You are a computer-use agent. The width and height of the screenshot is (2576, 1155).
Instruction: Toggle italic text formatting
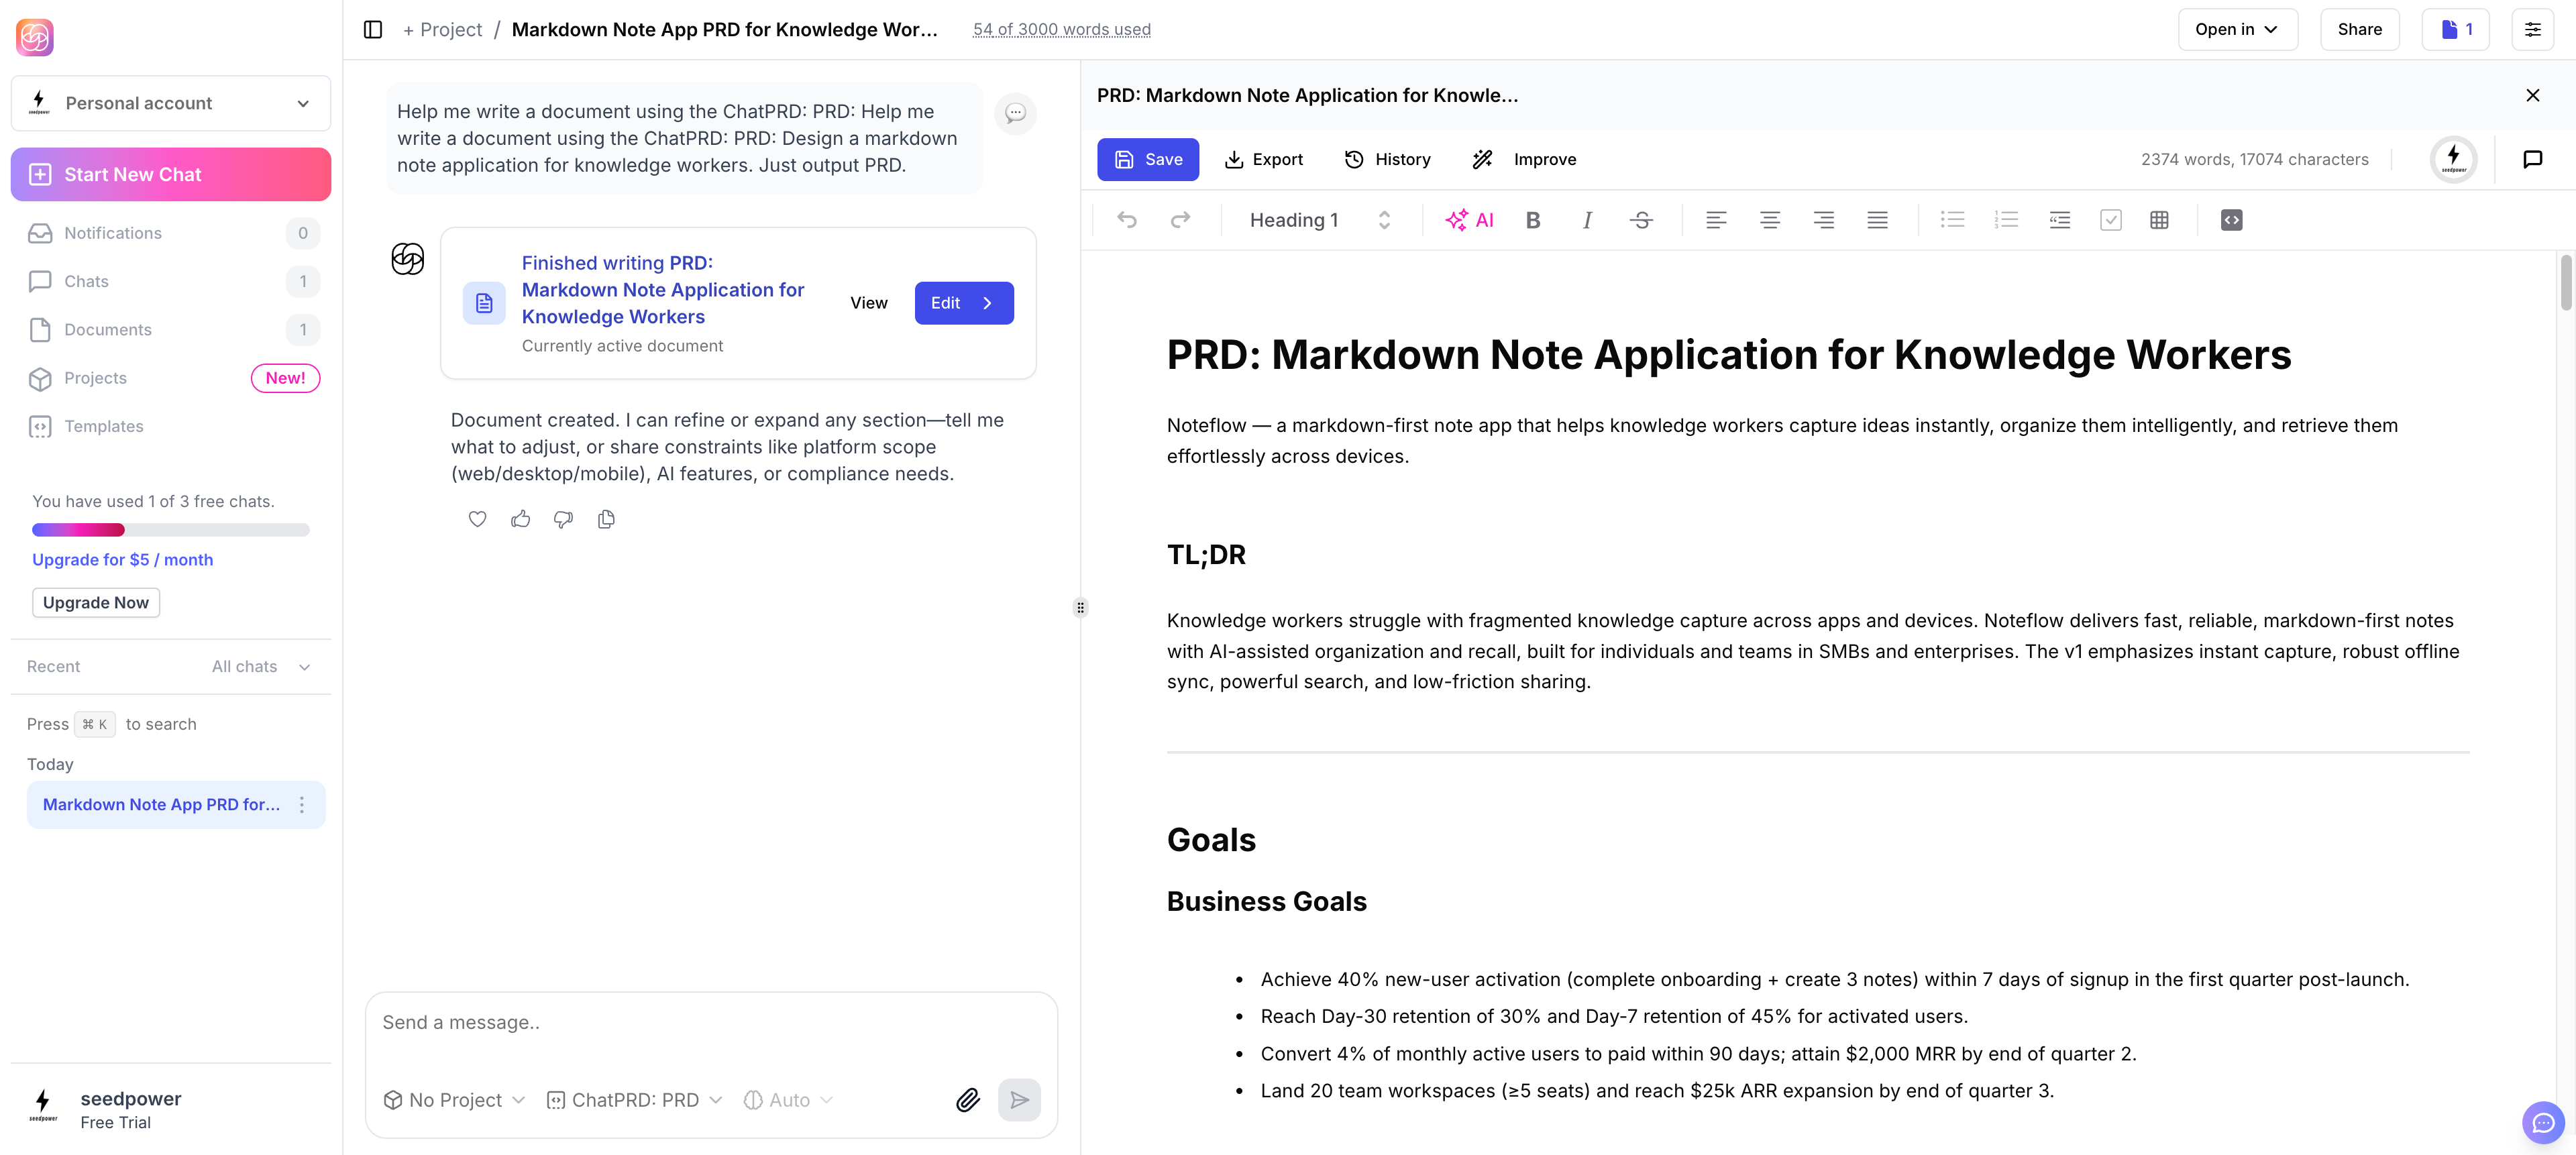[1587, 220]
